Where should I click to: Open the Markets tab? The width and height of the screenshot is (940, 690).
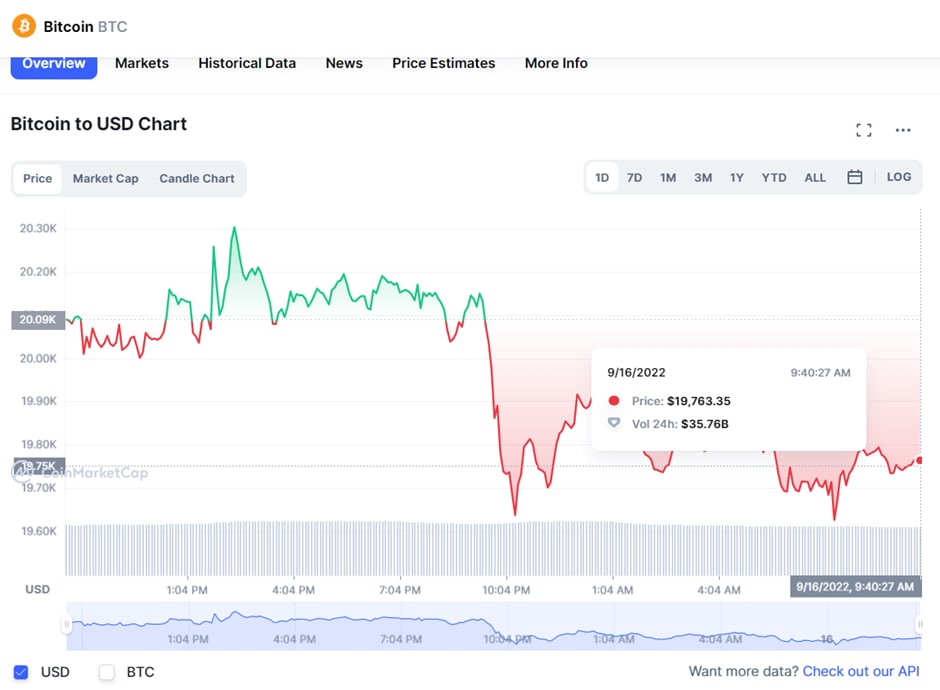pyautogui.click(x=142, y=64)
